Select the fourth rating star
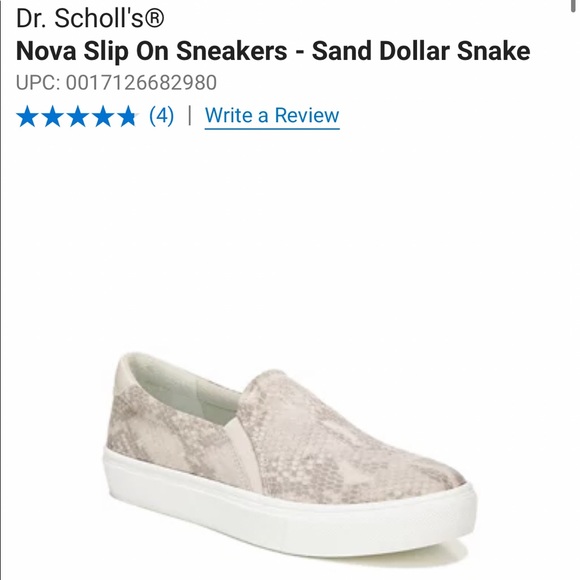The height and width of the screenshot is (580, 580). tap(103, 116)
